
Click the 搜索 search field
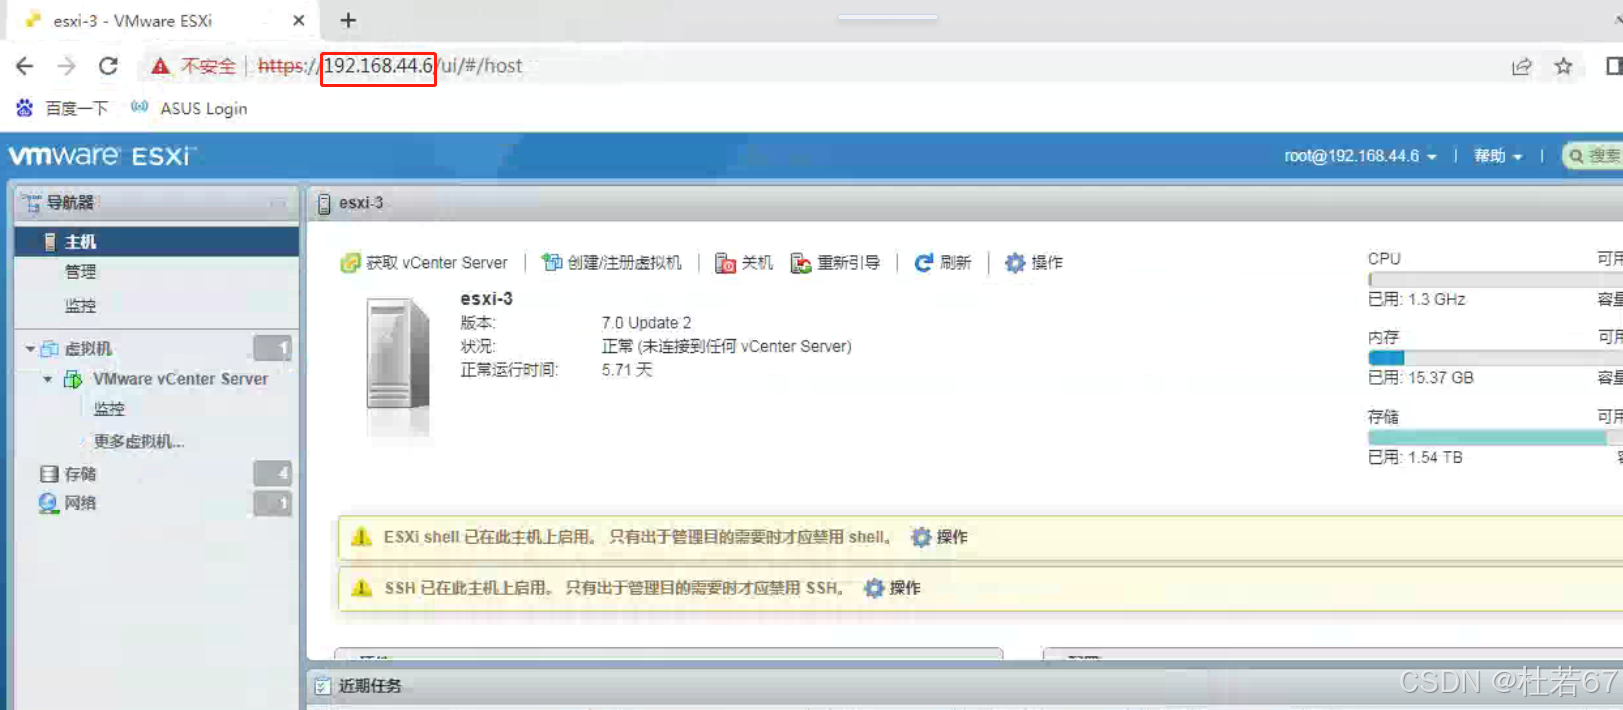tap(1595, 156)
